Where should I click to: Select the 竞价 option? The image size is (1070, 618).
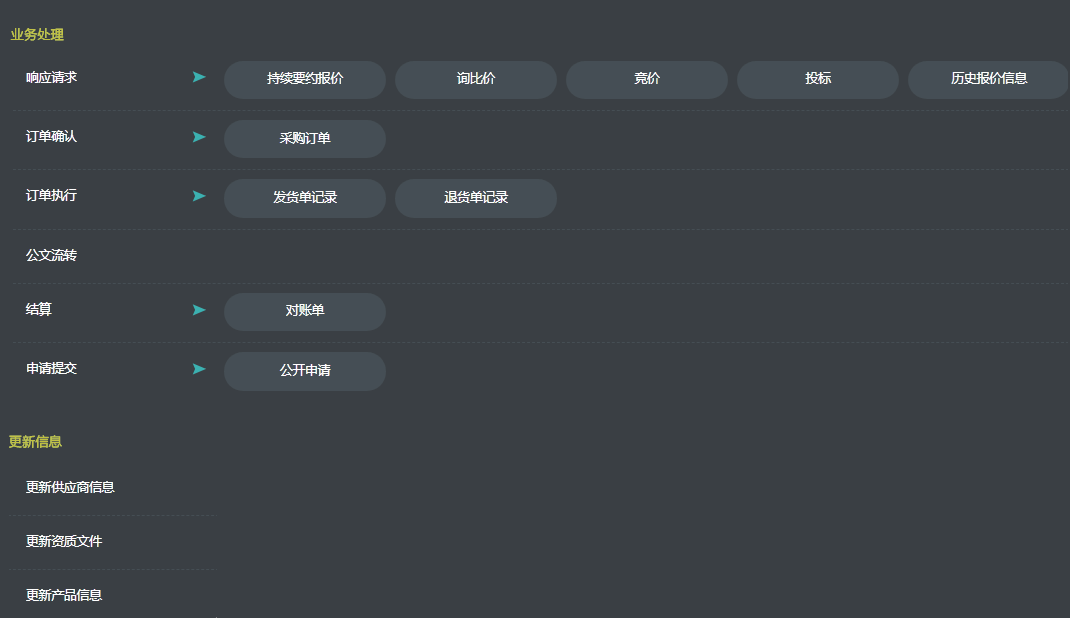[x=647, y=79]
